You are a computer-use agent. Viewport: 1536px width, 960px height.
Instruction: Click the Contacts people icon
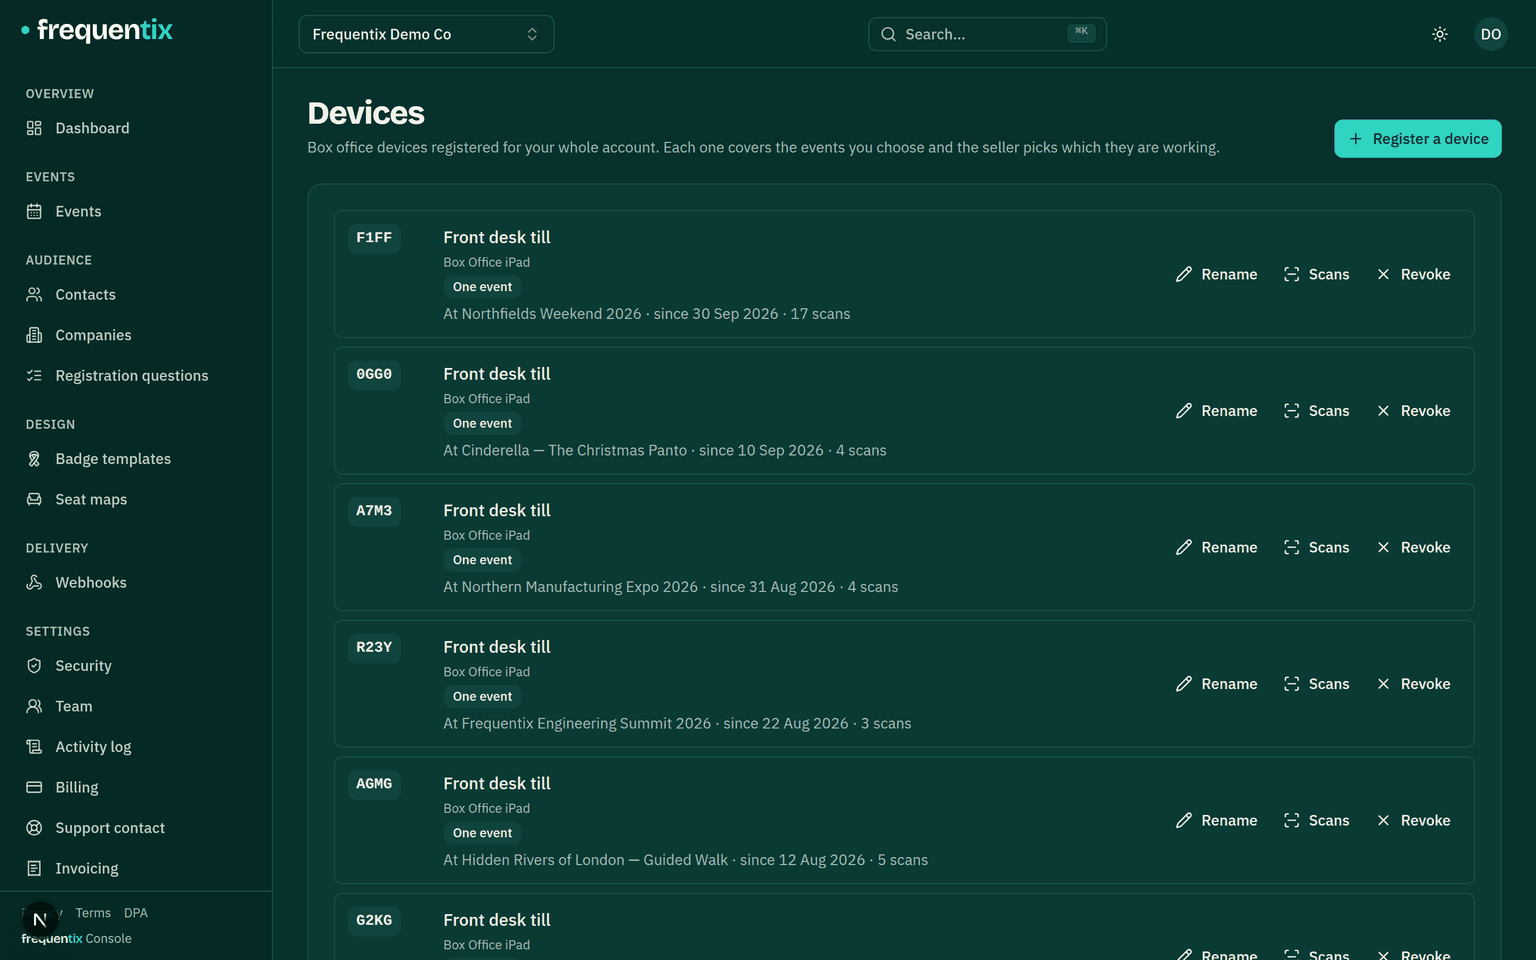[34, 294]
